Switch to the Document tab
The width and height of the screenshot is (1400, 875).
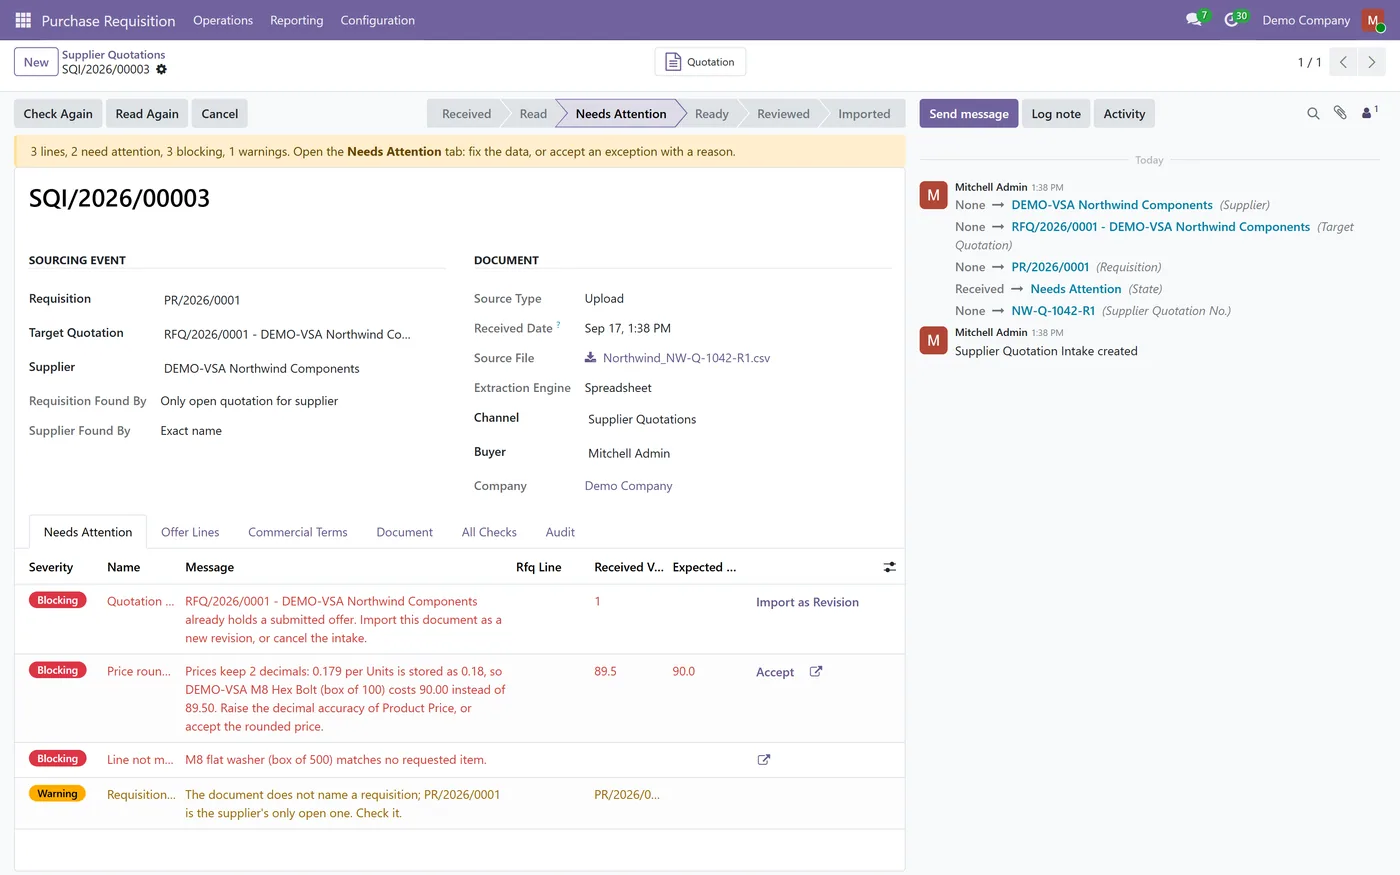coord(404,532)
